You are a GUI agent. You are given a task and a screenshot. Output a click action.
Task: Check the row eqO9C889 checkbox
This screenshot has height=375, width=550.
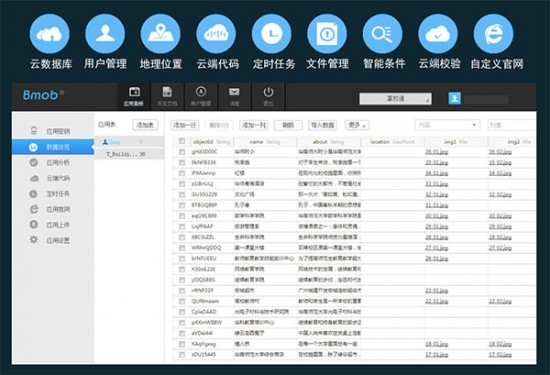pos(182,216)
